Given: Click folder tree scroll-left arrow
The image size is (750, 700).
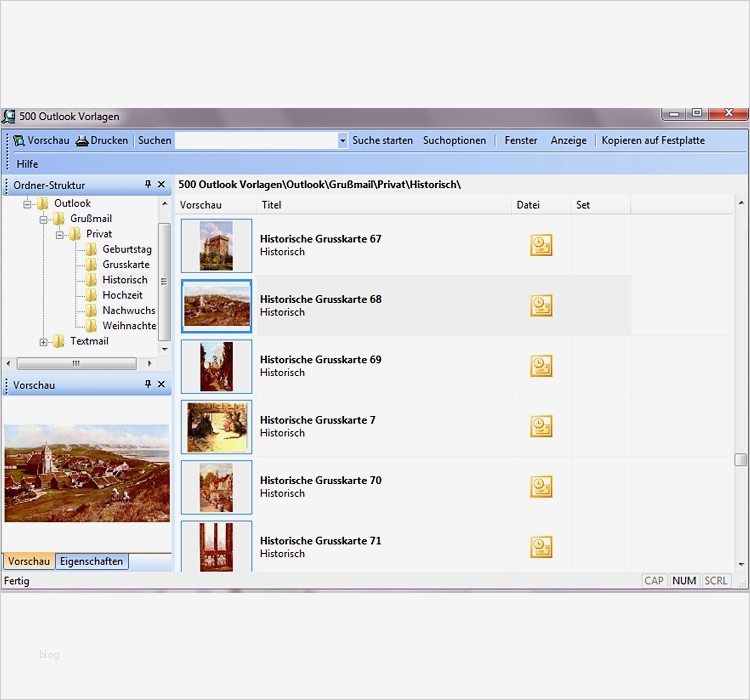Looking at the screenshot, I should (8, 363).
